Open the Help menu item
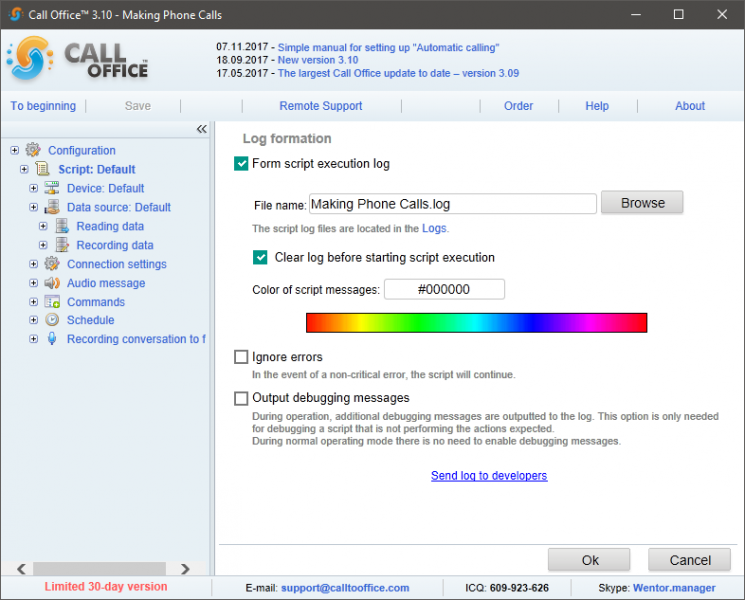 [x=597, y=106]
